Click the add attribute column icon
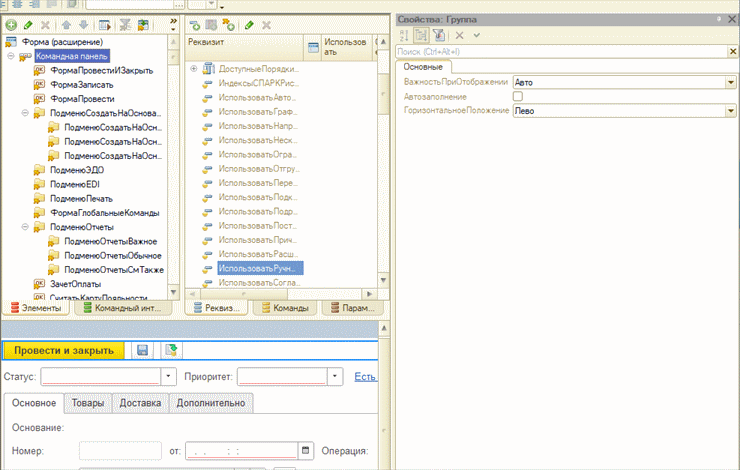The width and height of the screenshot is (740, 470). (211, 25)
